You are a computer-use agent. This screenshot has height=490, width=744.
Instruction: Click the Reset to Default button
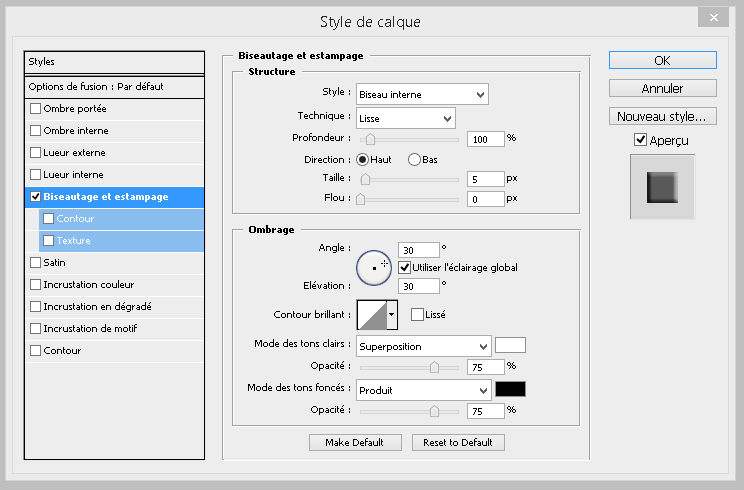pos(458,443)
